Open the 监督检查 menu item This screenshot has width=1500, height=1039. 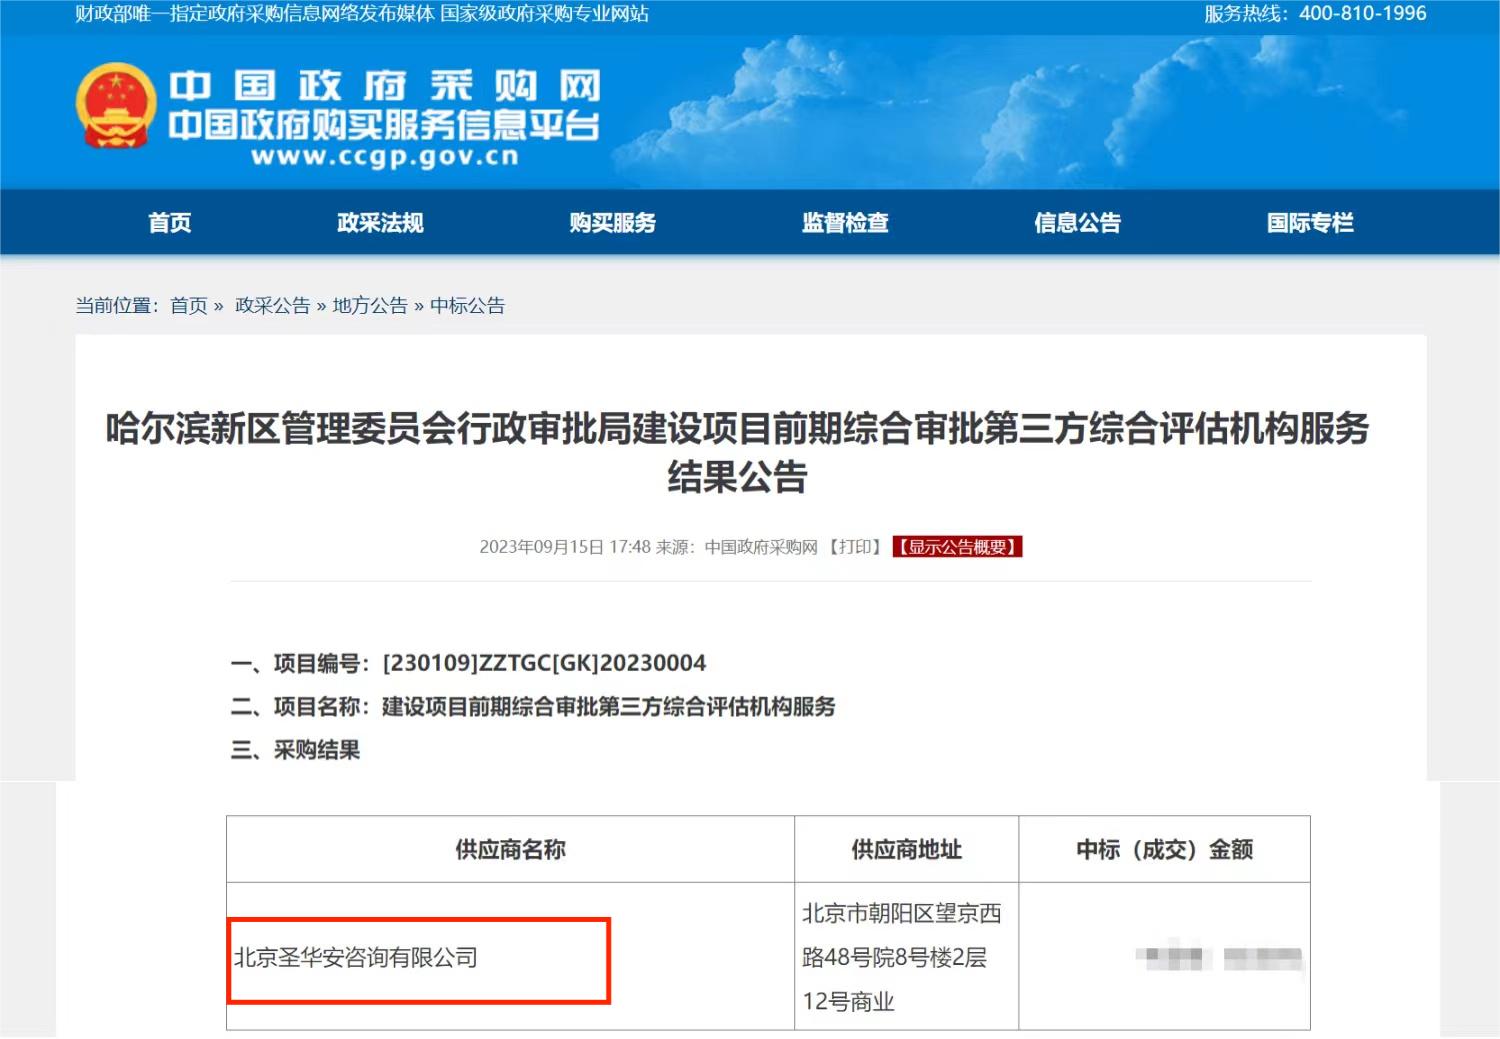click(845, 223)
